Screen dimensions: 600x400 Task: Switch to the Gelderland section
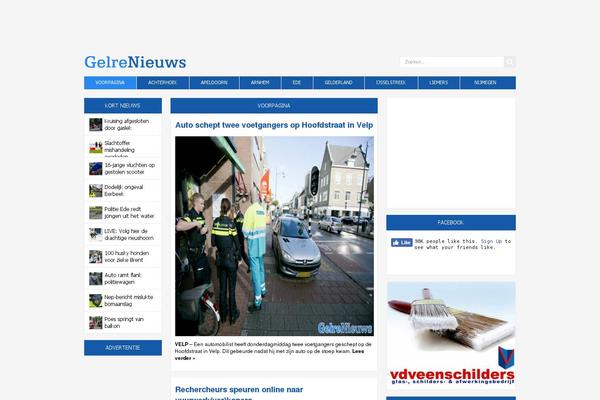tap(339, 83)
